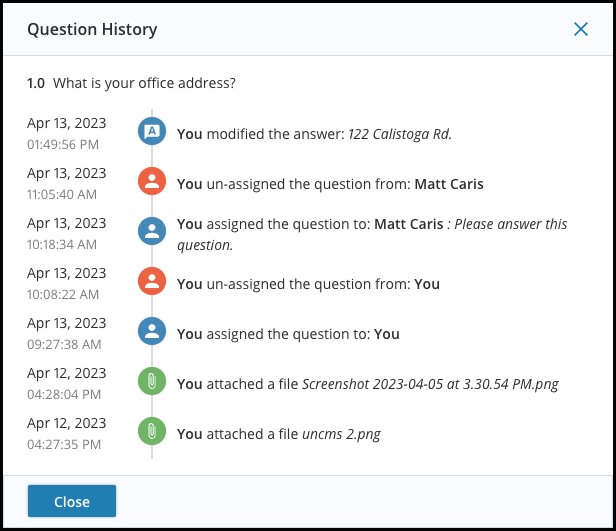Click the orange un-assigned Matt Caris icon
The height and width of the screenshot is (531, 616).
152,181
